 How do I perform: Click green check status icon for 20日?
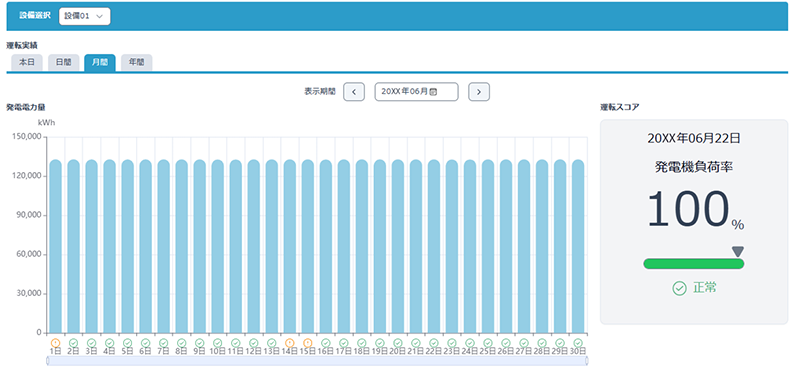(x=398, y=343)
